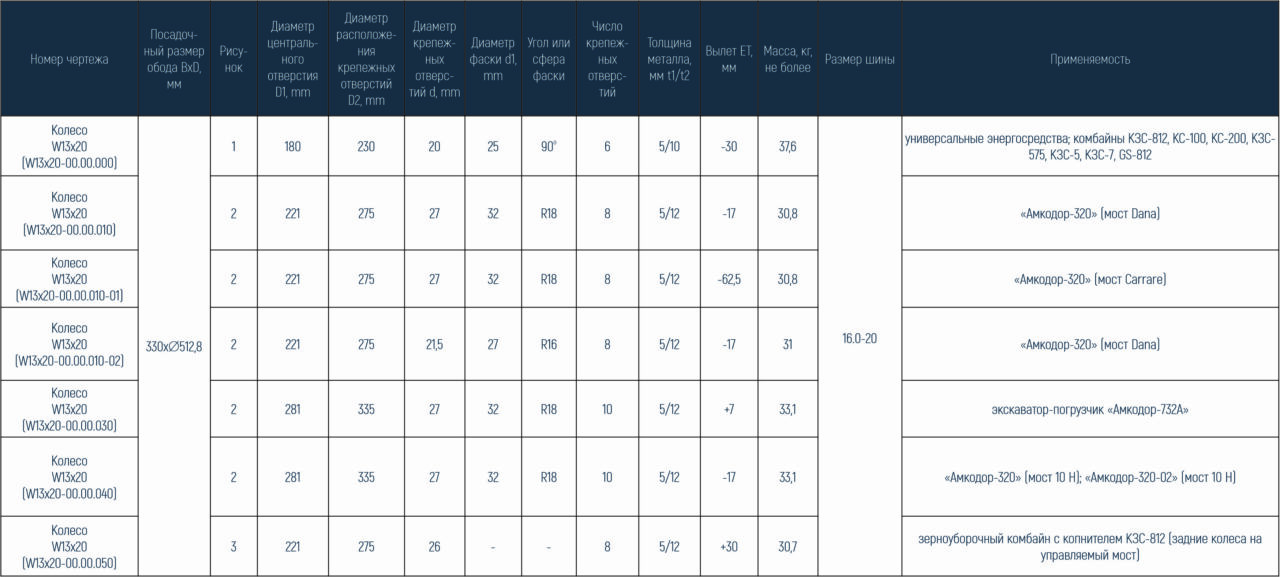Select the W13x20-00.00.040 wheel cell
The height and width of the screenshot is (577, 1280).
[x=69, y=477]
